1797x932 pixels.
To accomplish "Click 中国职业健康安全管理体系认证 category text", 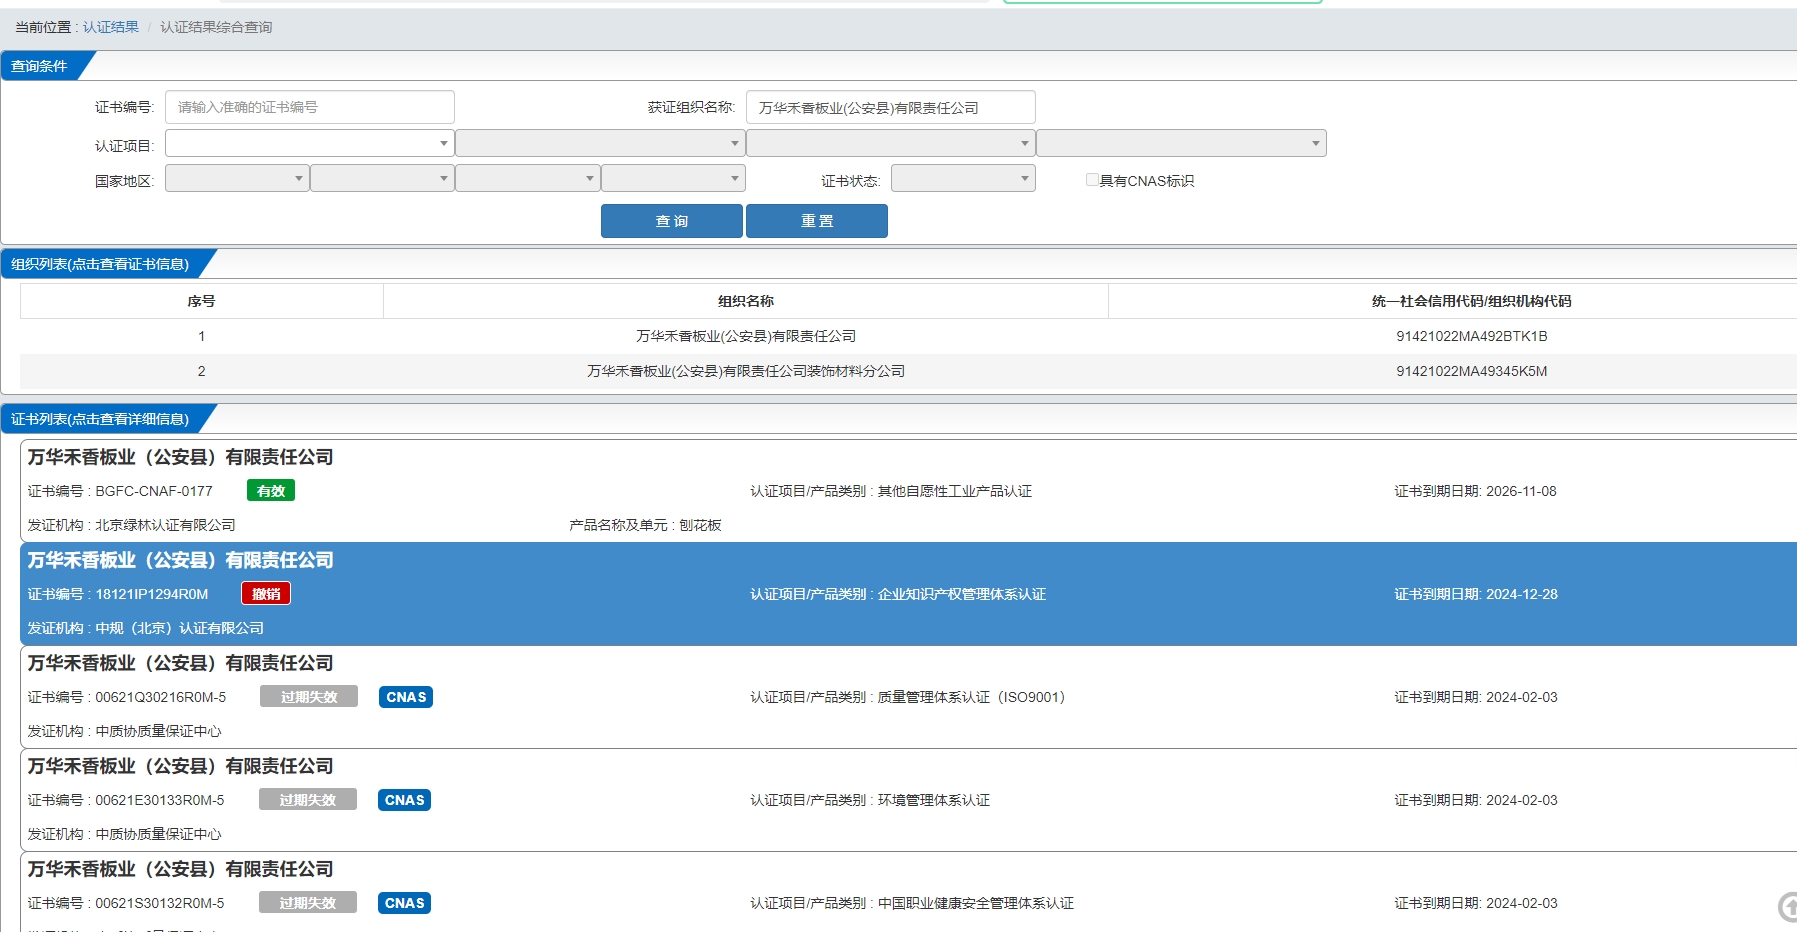I will point(976,903).
